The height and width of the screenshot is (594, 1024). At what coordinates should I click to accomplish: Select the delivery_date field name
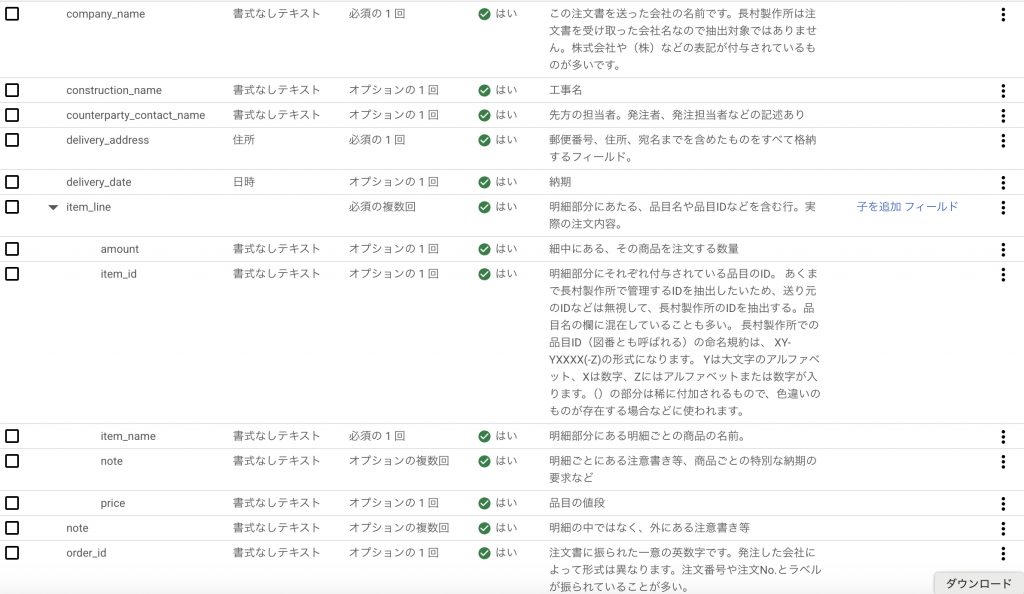99,182
